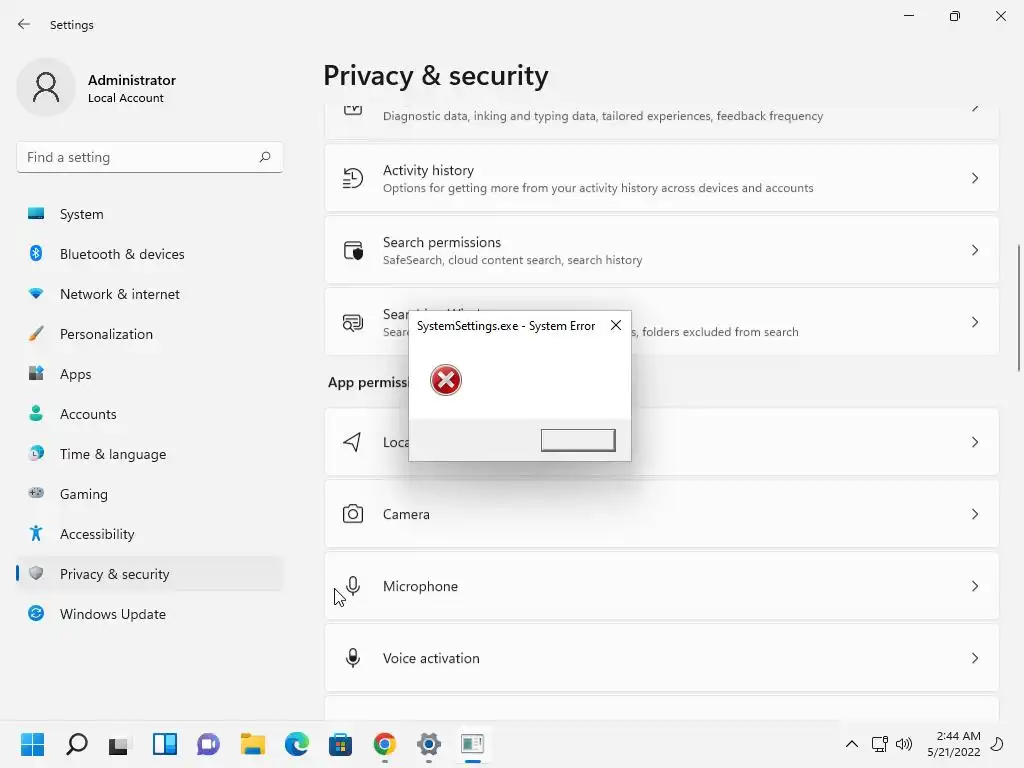Viewport: 1024px width, 768px height.
Task: Click the Search permissions icon
Action: pyautogui.click(x=353, y=250)
